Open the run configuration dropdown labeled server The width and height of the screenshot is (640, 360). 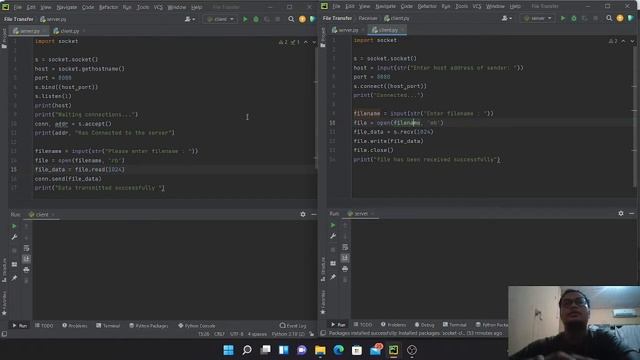(538, 18)
